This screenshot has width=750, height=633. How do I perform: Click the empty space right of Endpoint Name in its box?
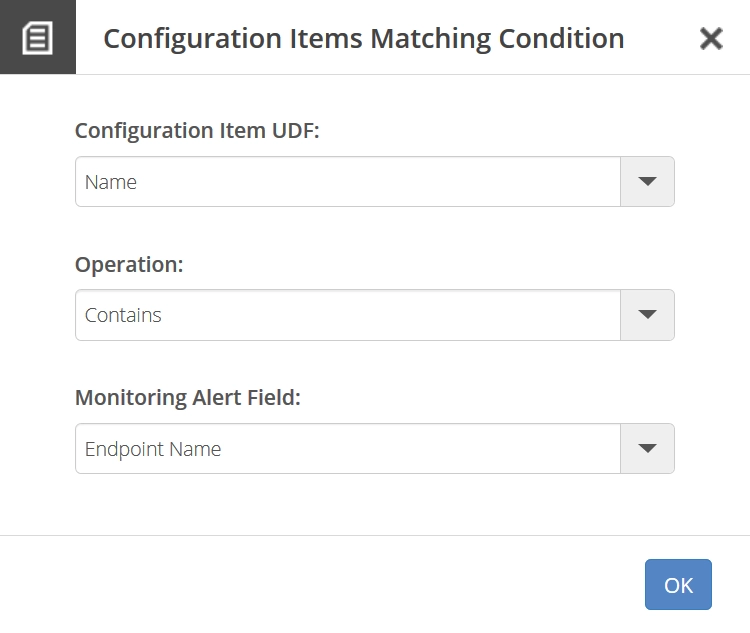[x=421, y=449]
